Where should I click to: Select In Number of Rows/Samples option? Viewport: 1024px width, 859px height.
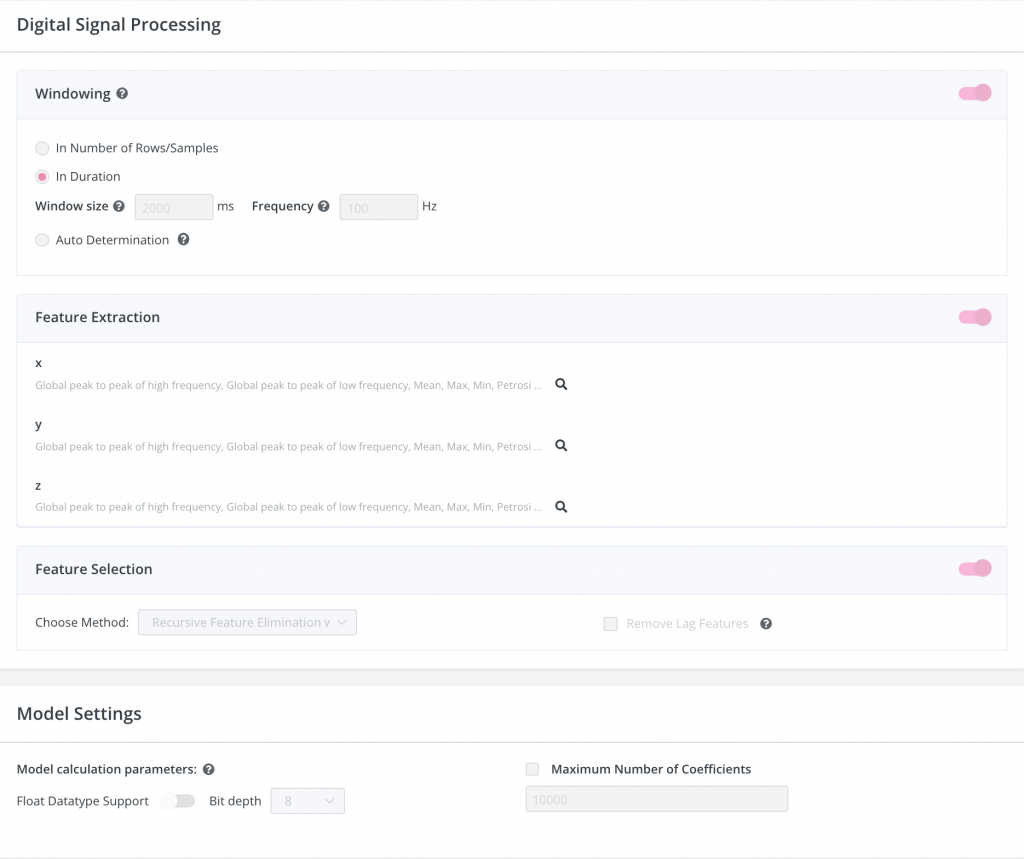(x=42, y=148)
